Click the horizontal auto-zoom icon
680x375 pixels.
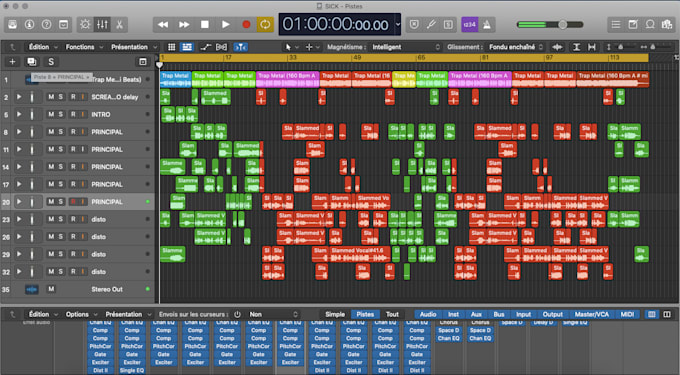pyautogui.click(x=592, y=47)
